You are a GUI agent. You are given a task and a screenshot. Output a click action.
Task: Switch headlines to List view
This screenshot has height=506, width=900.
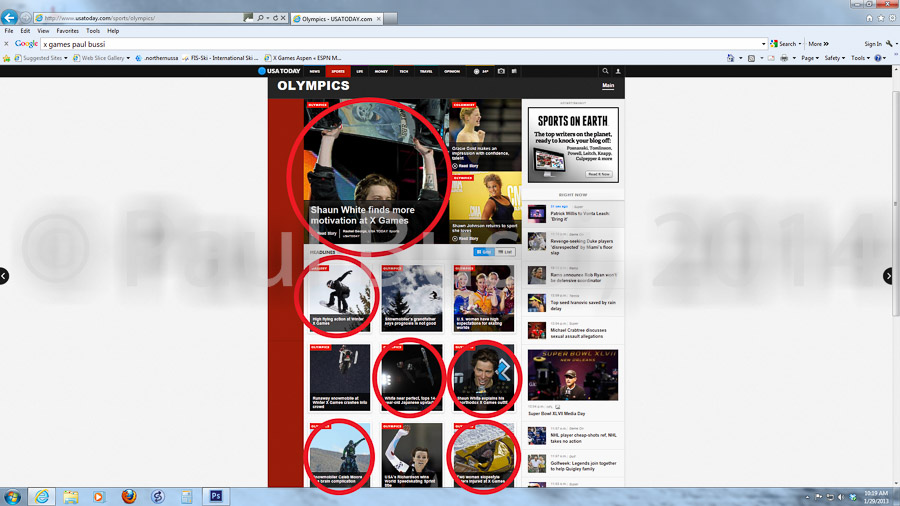(x=505, y=252)
